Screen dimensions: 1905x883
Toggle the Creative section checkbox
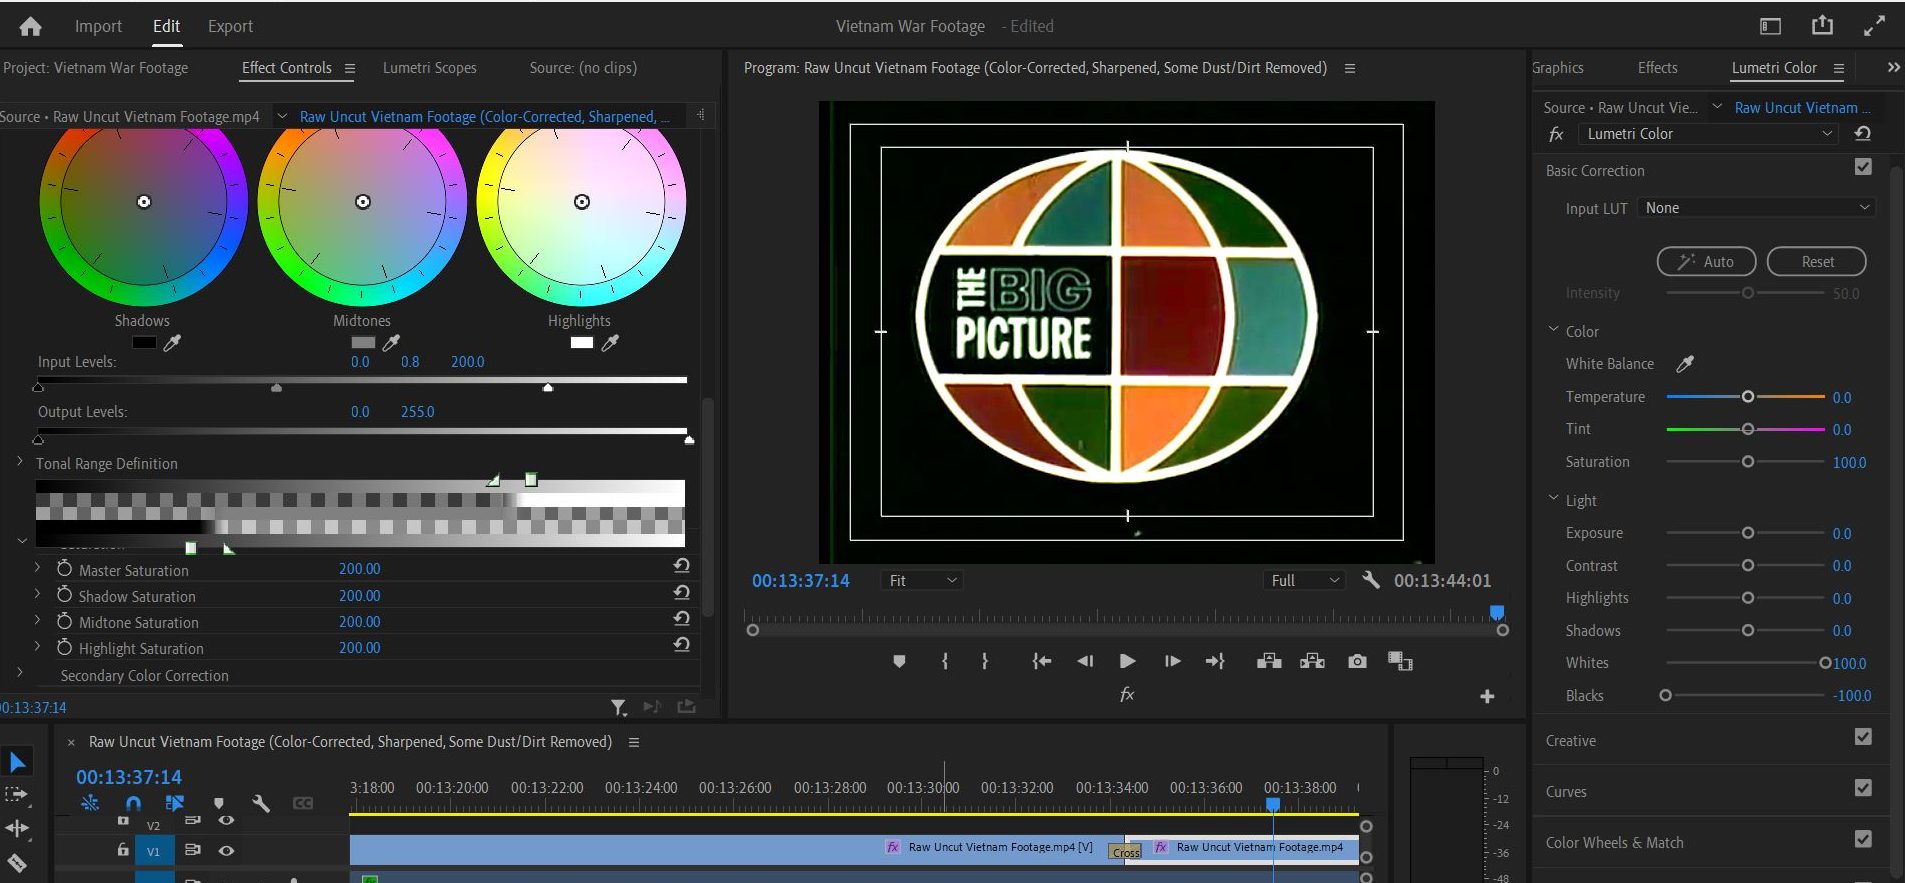coord(1863,737)
